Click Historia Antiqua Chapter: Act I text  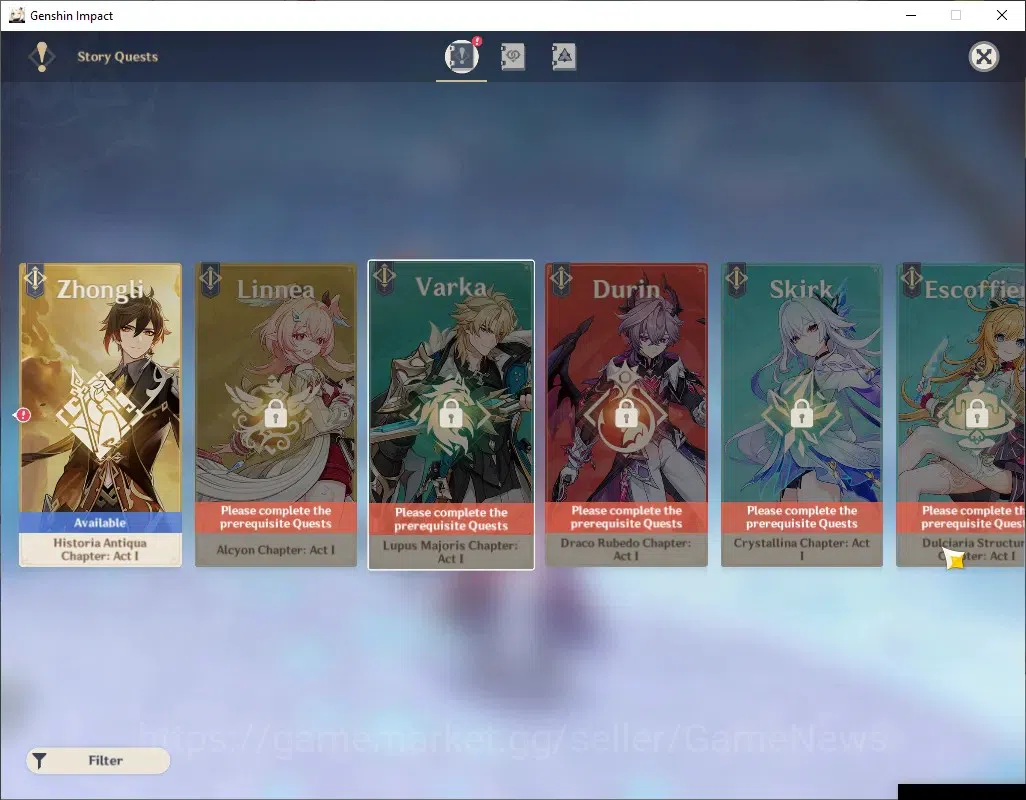100,549
